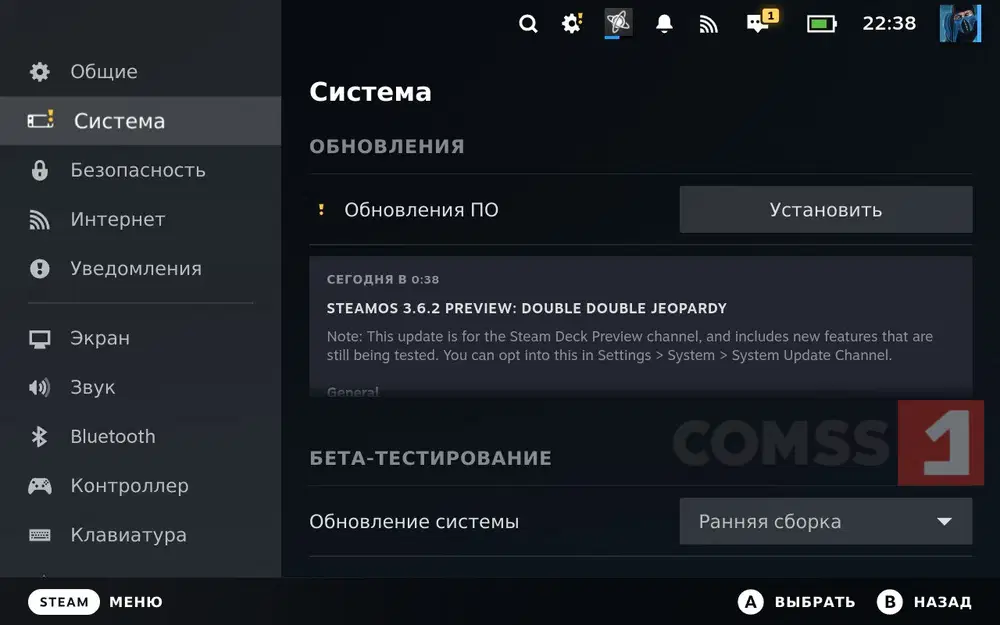Select the Общие gear icon
This screenshot has width=1000, height=625.
[x=40, y=71]
